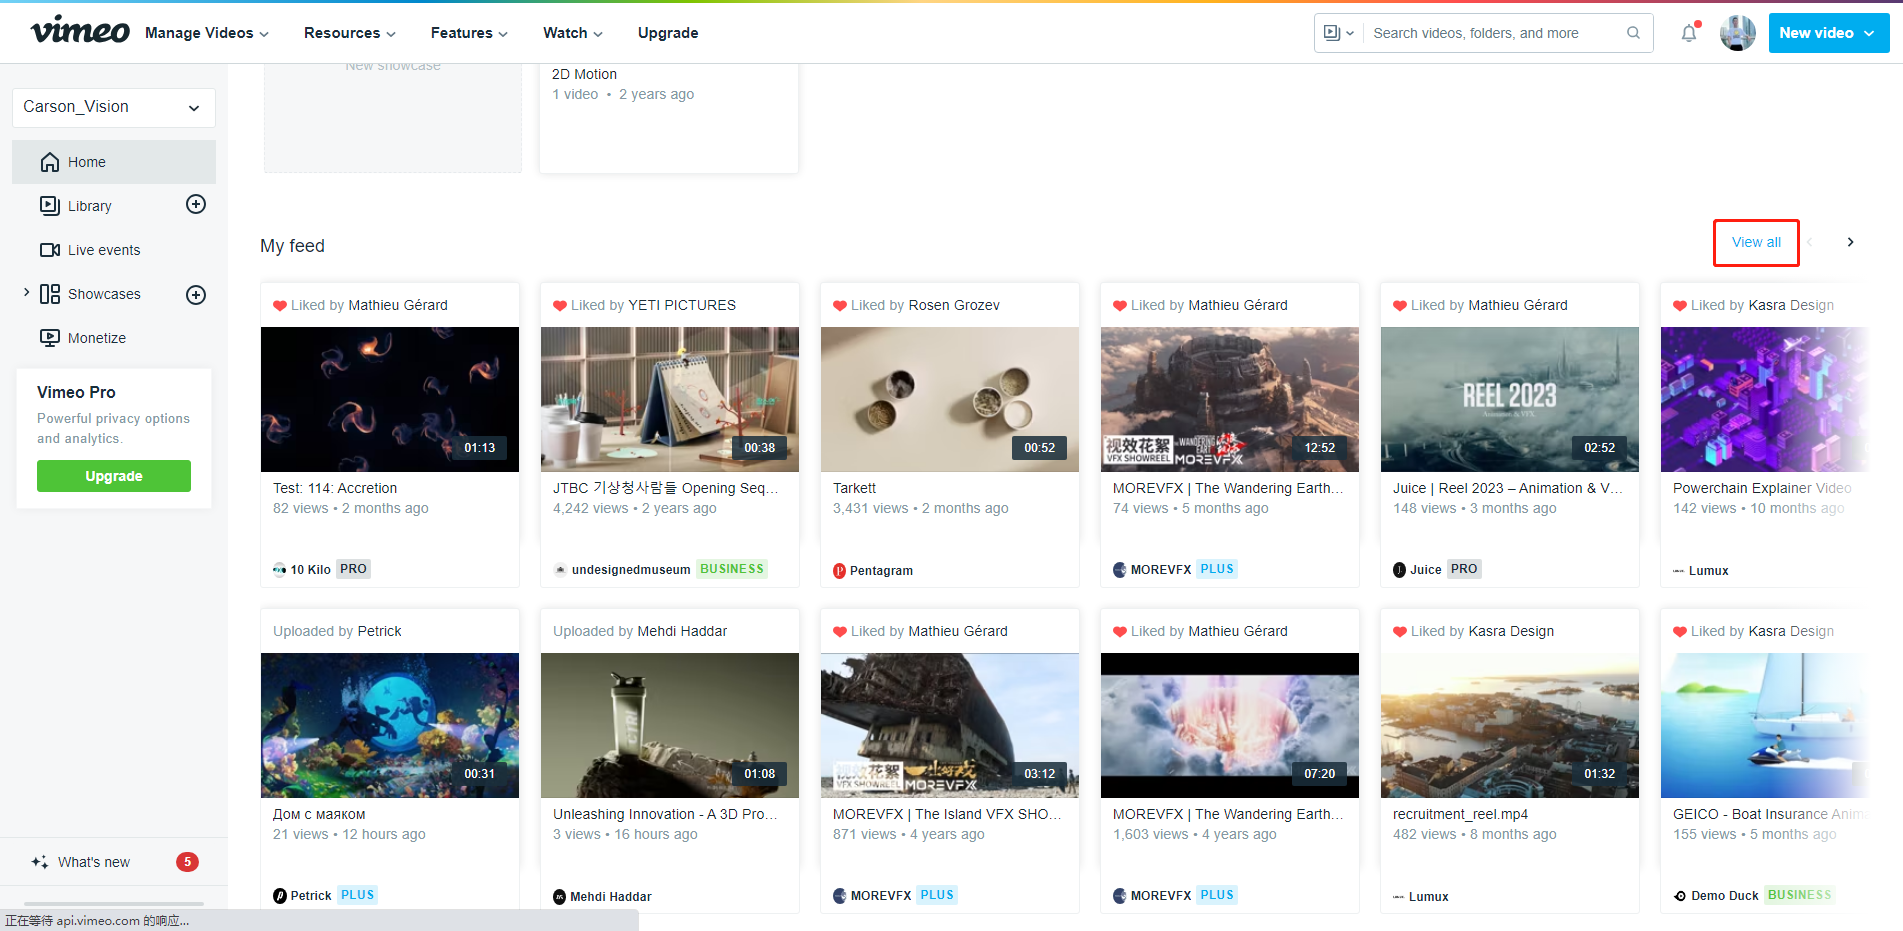
Task: Open the GEICO Boat Insurance thumbnail
Action: coord(1764,725)
